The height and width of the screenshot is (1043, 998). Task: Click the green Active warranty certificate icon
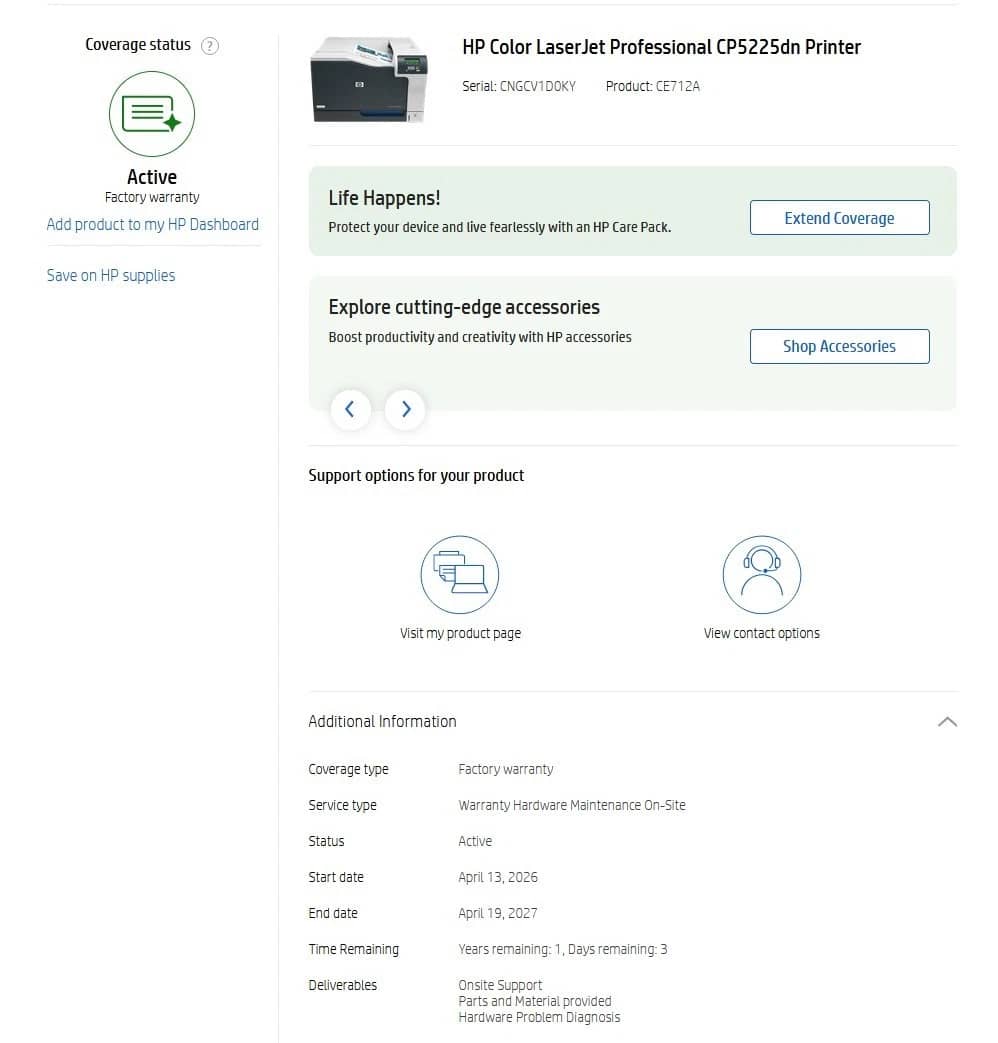click(x=152, y=114)
